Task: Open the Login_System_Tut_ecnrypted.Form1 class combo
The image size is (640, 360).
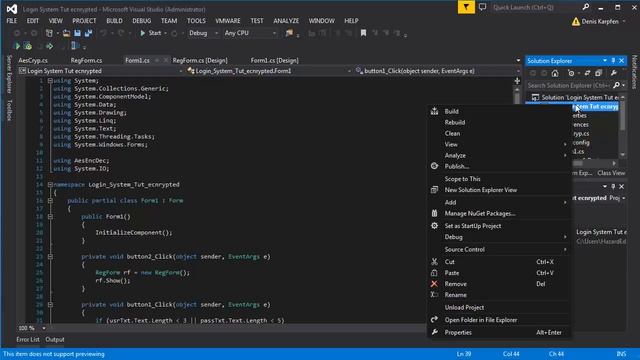Action: (269, 71)
